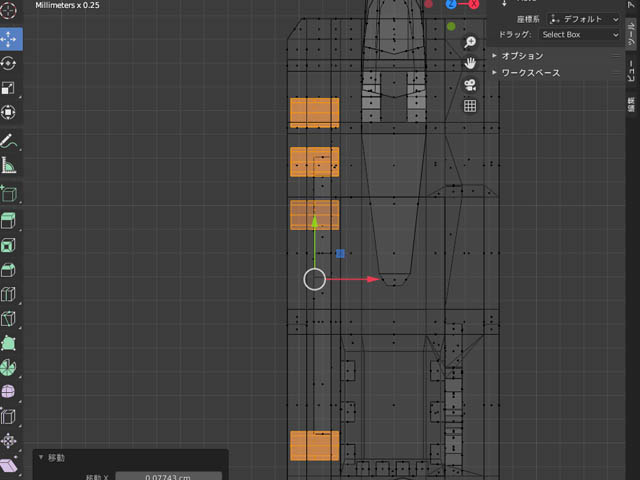Open the 編集 sidebar tab

pyautogui.click(x=632, y=104)
